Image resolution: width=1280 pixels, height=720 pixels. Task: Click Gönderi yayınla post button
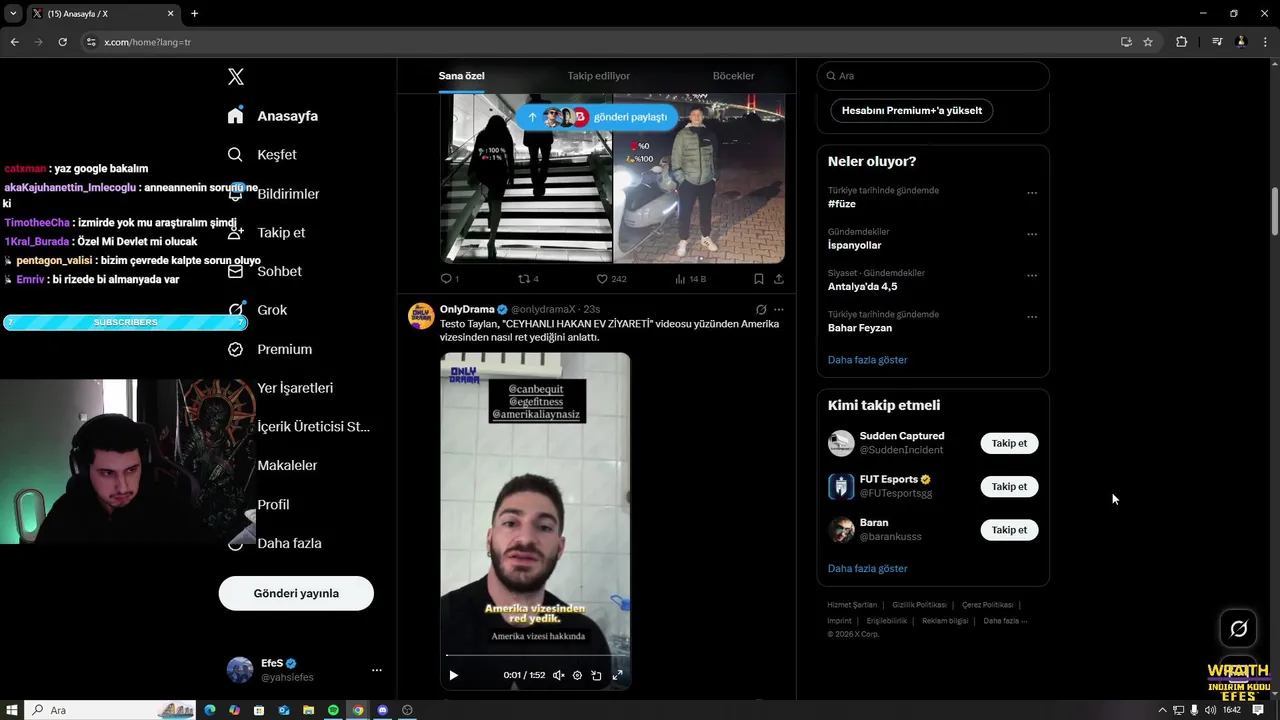point(296,593)
